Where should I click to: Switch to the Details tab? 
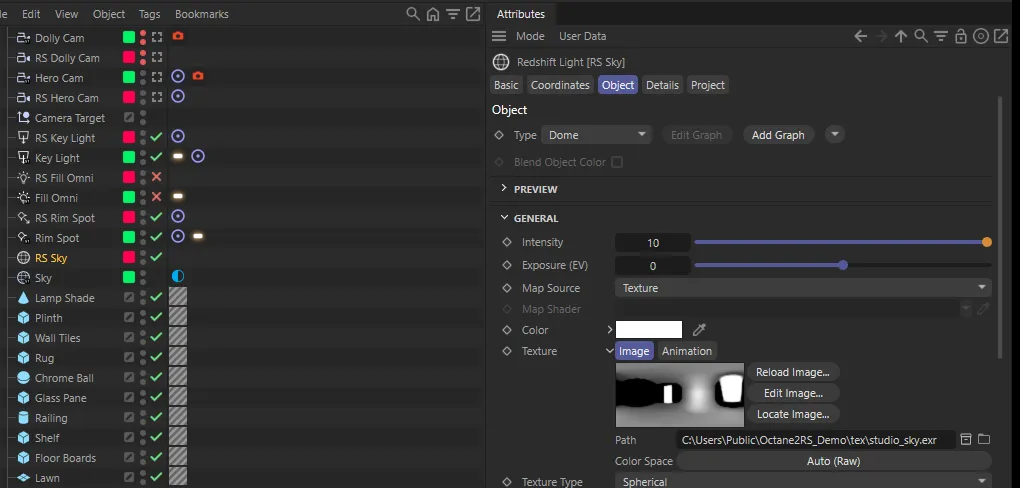[662, 85]
